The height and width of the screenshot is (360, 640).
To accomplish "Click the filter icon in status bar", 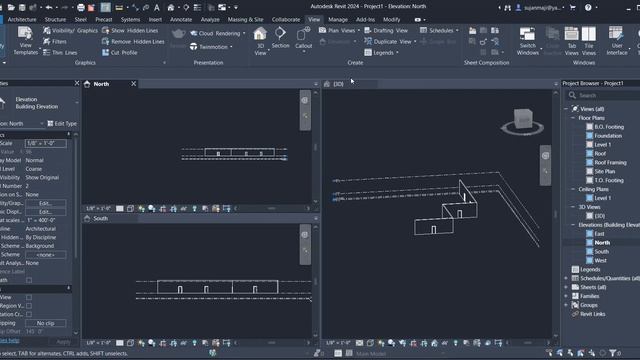I will [613, 353].
